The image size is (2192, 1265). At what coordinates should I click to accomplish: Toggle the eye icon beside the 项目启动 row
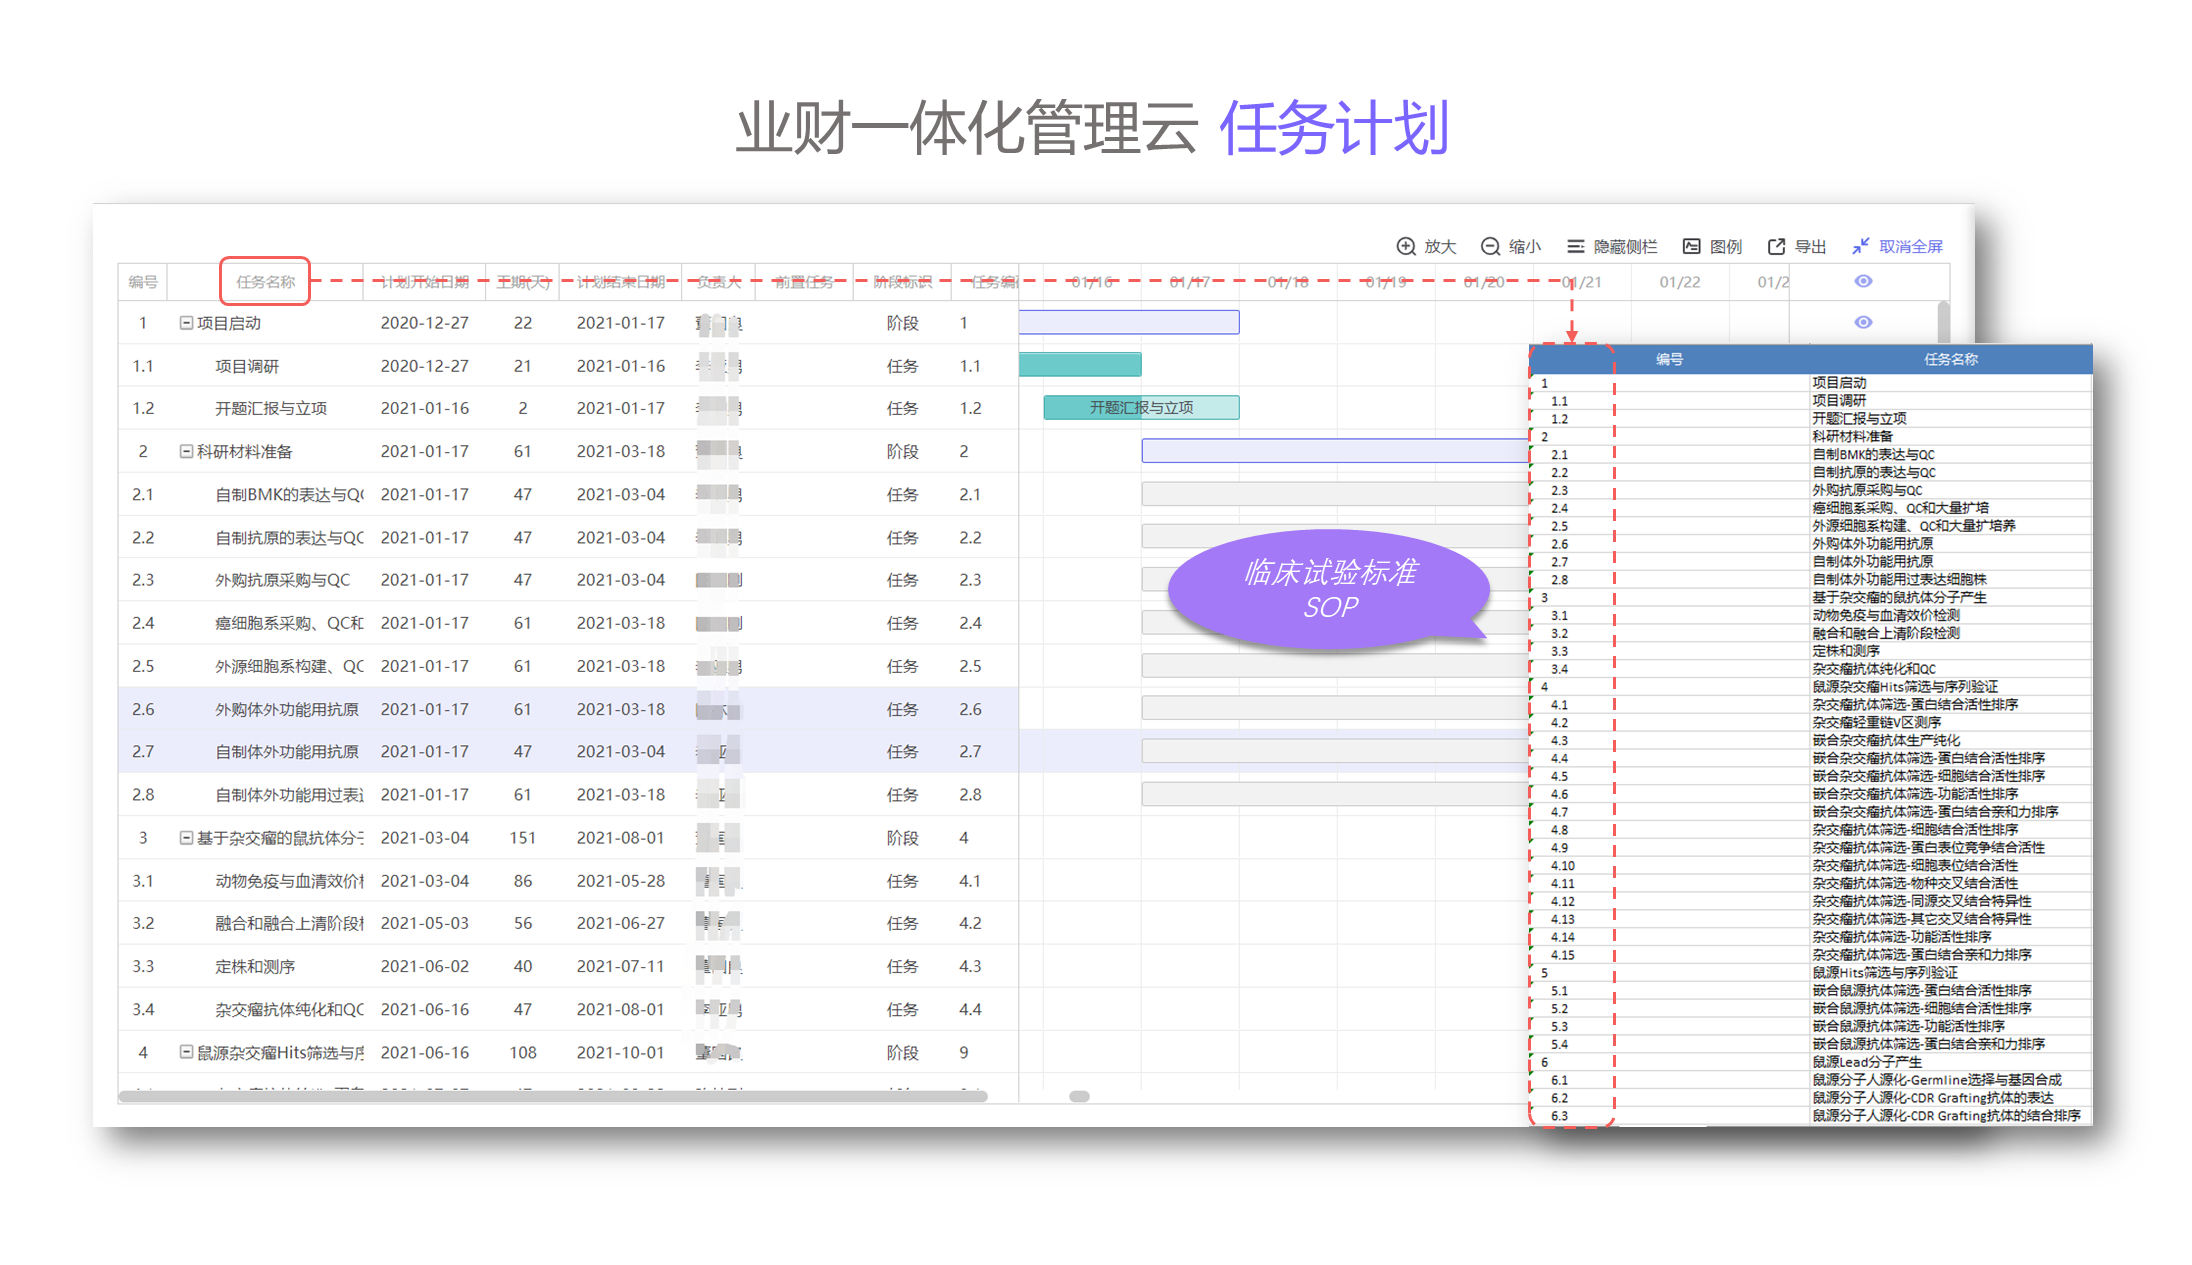click(x=1863, y=322)
